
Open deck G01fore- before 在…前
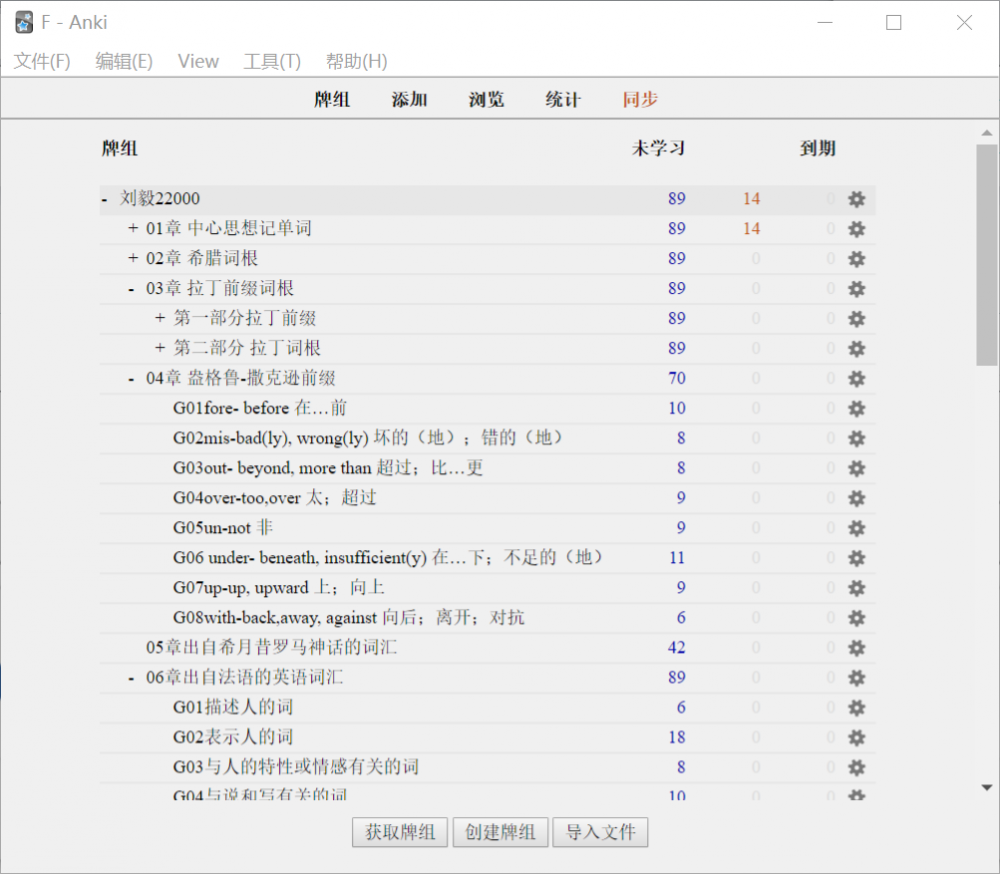pyautogui.click(x=260, y=408)
